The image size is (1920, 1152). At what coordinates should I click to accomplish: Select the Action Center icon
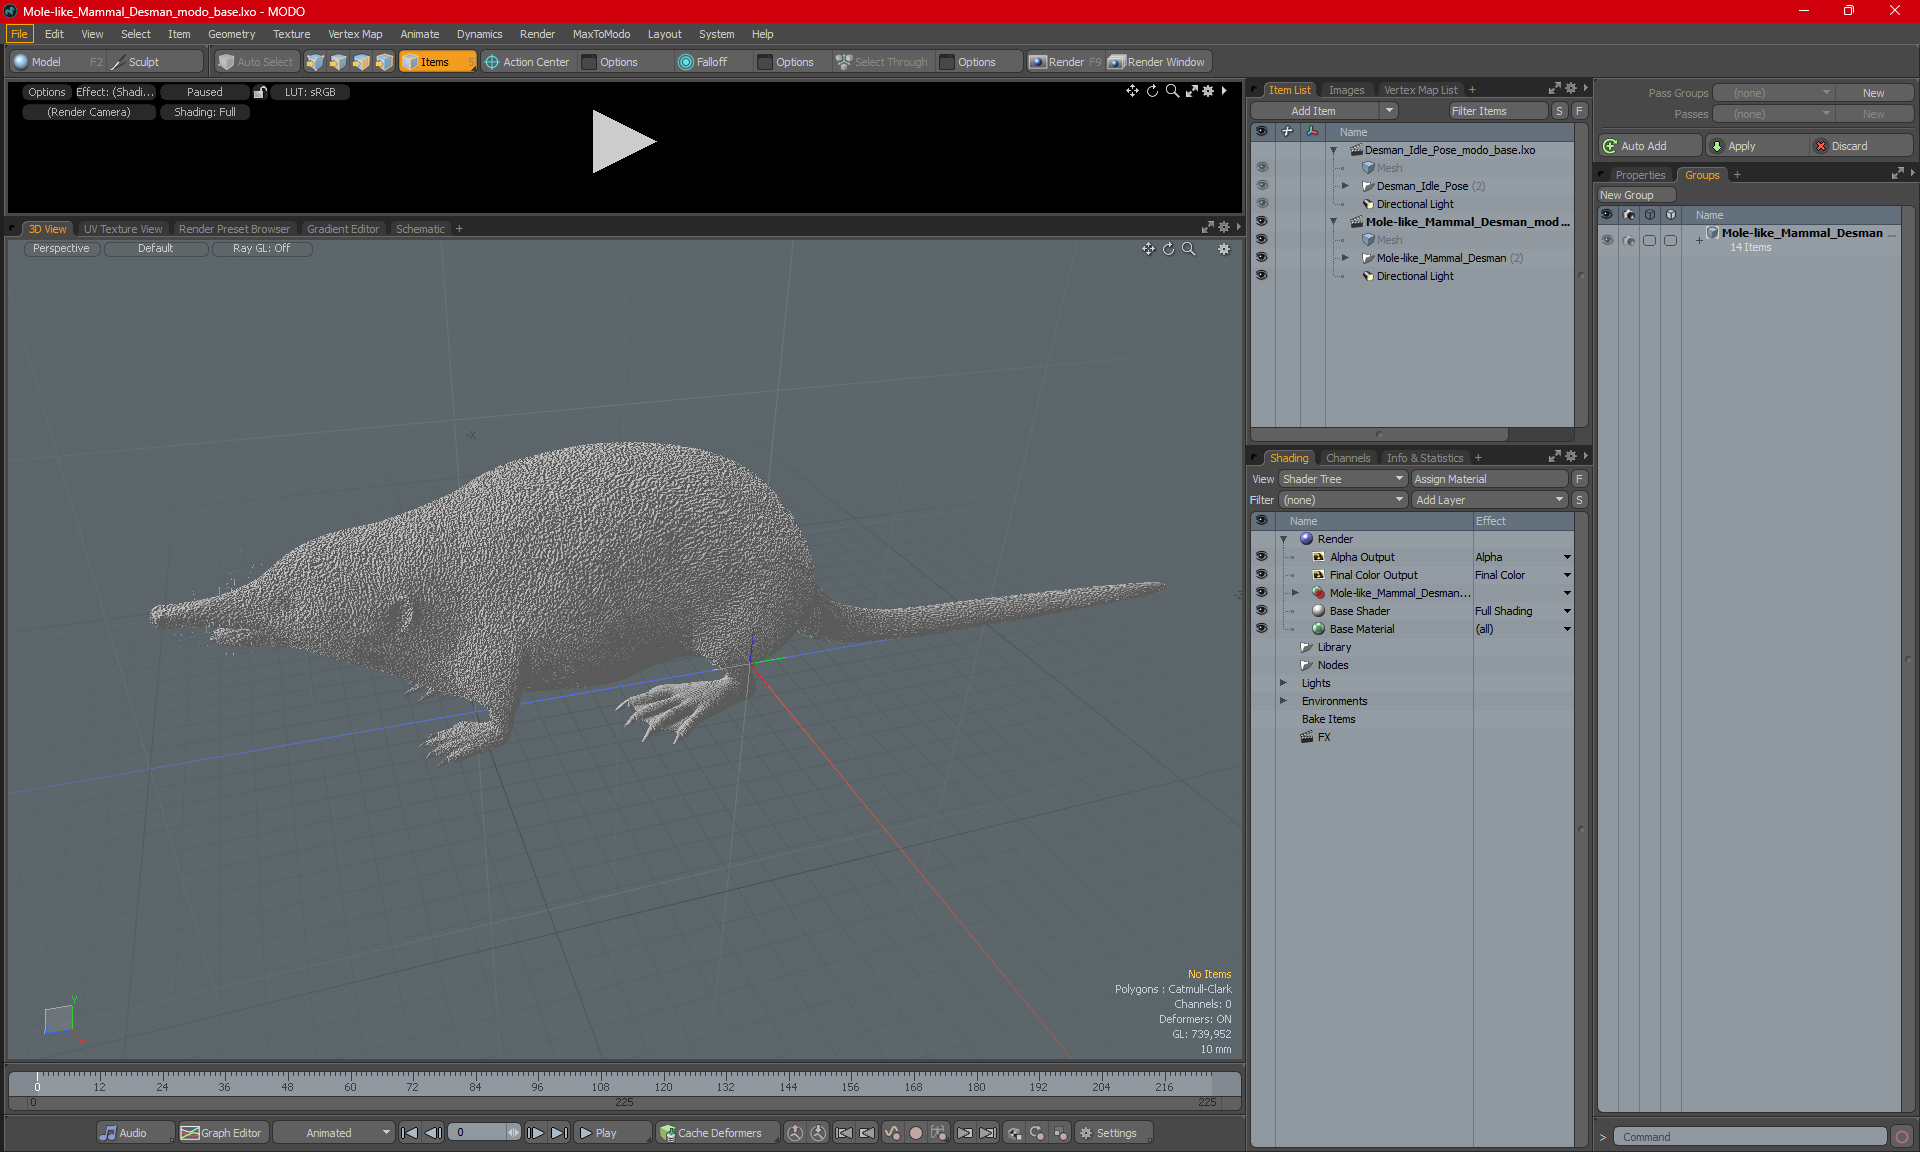492,62
